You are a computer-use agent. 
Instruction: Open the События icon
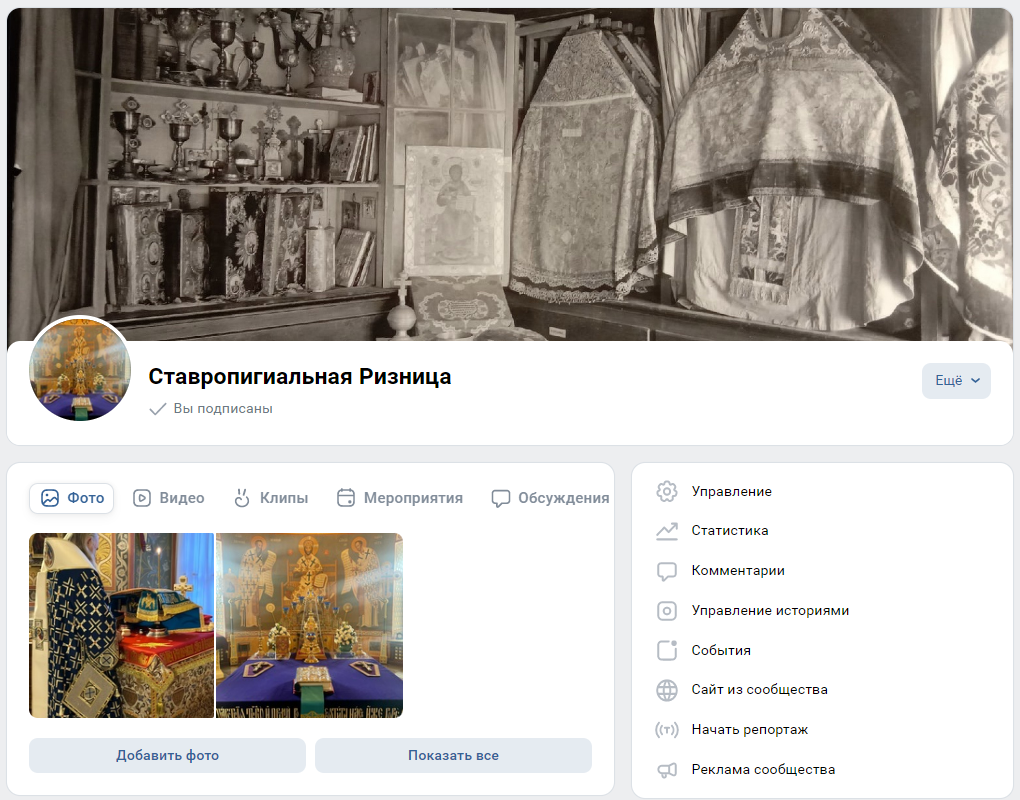tap(667, 650)
